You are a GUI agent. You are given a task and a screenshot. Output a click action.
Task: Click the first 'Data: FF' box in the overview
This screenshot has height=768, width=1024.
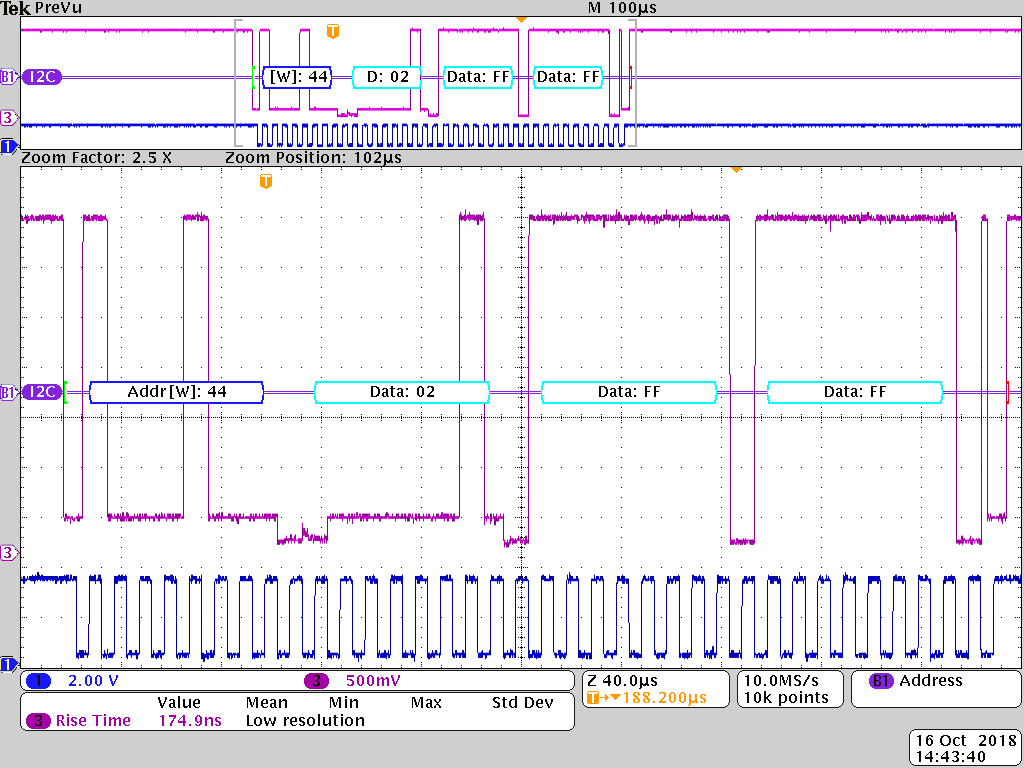[x=477, y=77]
